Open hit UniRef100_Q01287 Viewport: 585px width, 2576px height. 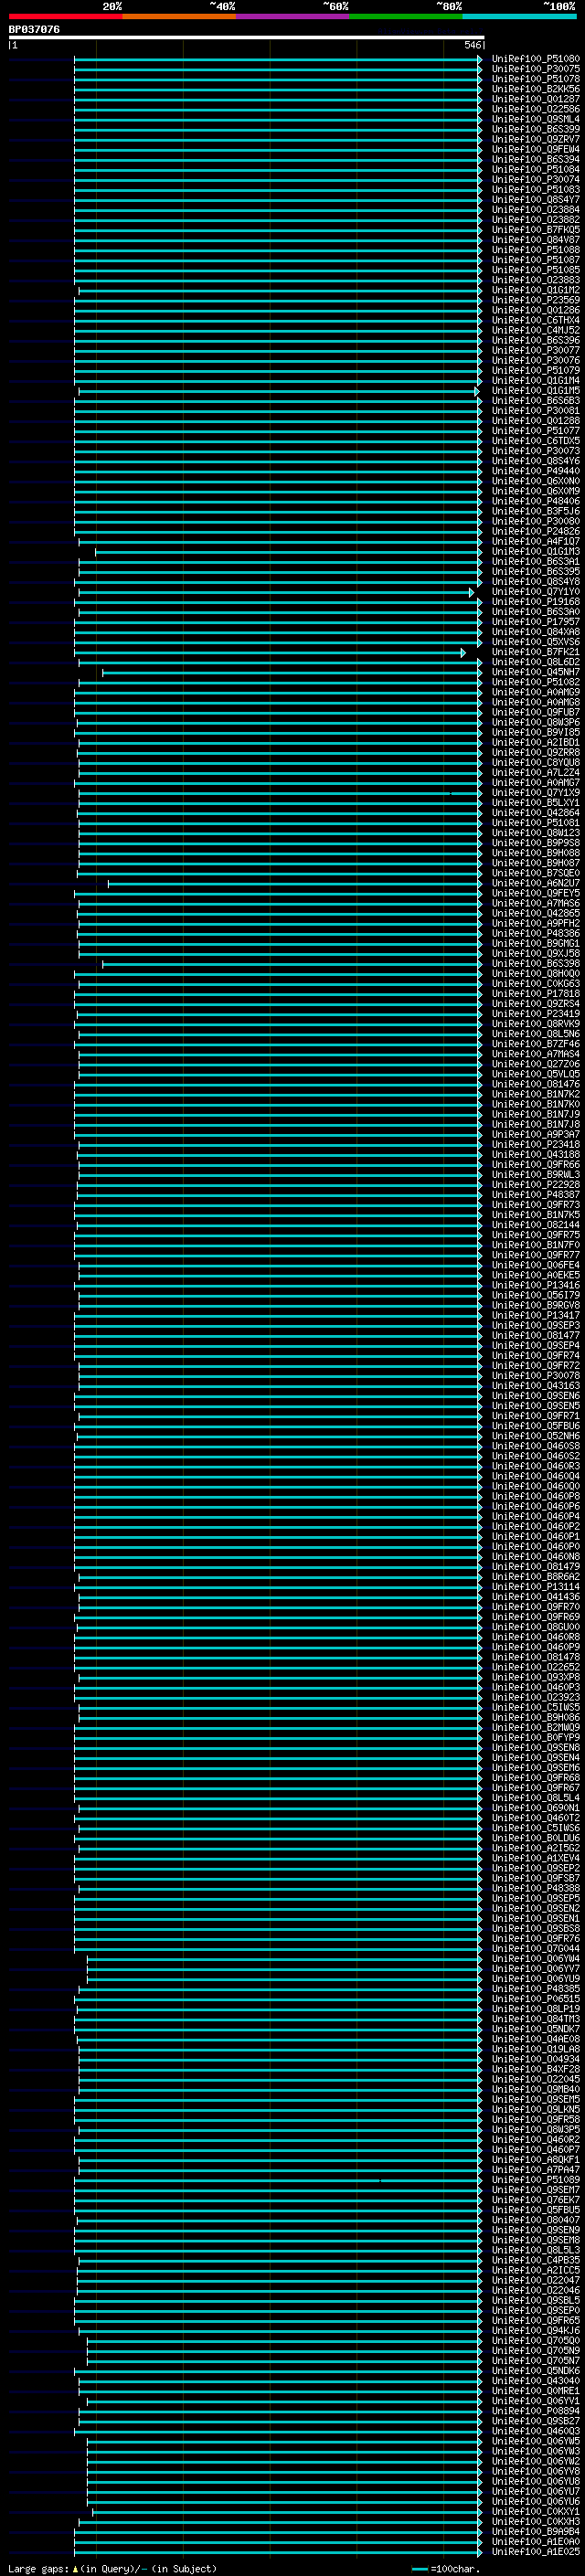coord(535,99)
